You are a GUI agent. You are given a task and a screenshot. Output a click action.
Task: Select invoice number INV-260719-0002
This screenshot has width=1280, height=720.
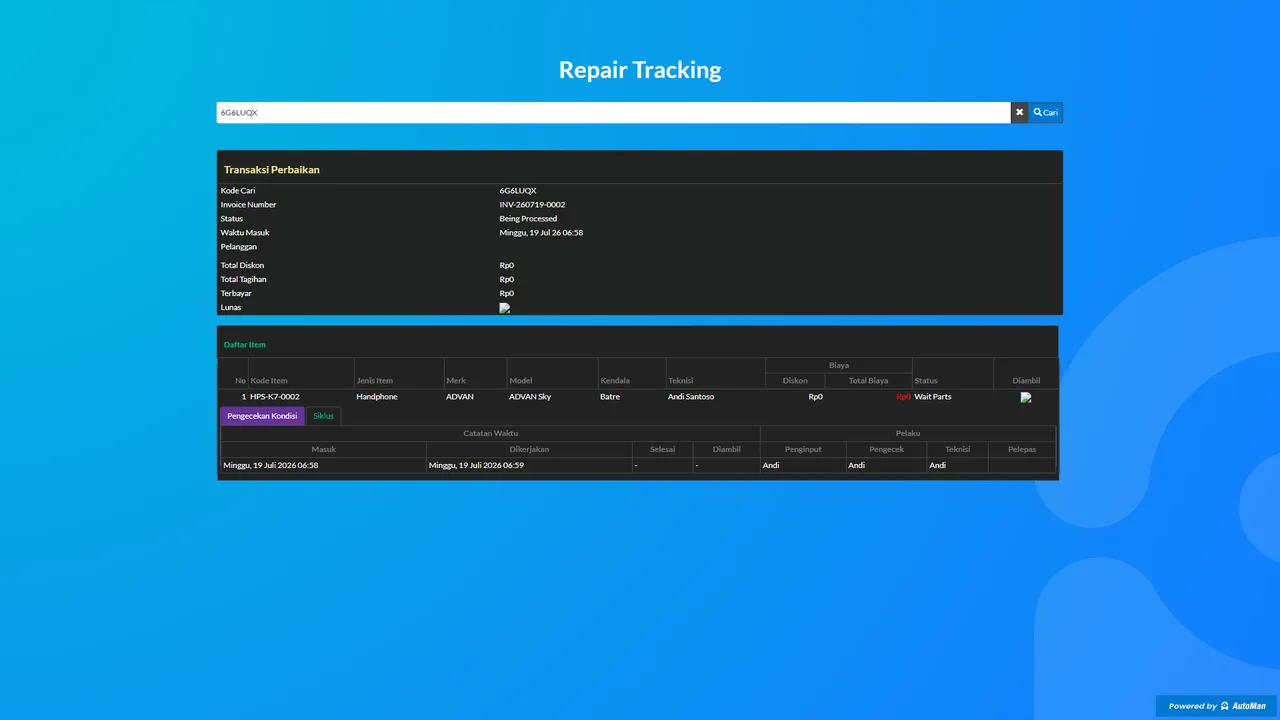pos(532,205)
